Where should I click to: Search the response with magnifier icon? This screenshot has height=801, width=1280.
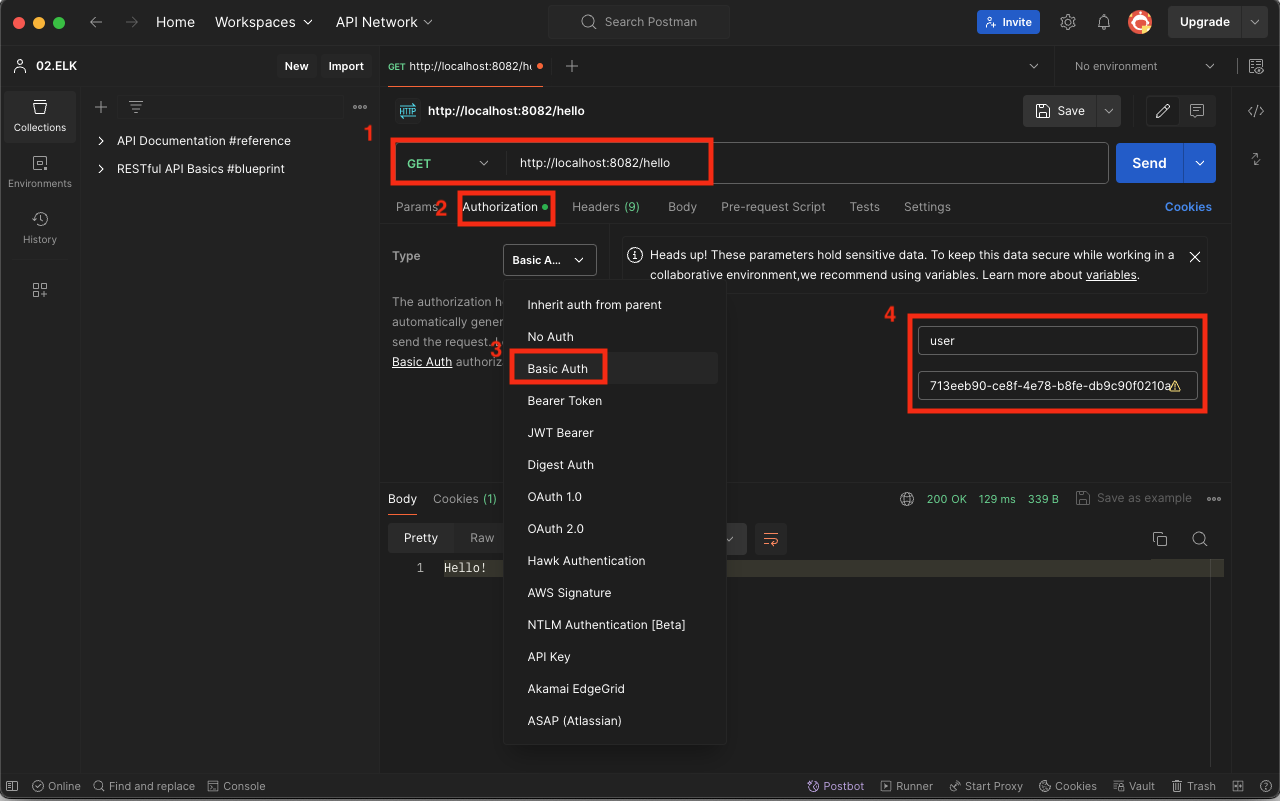pos(1200,539)
